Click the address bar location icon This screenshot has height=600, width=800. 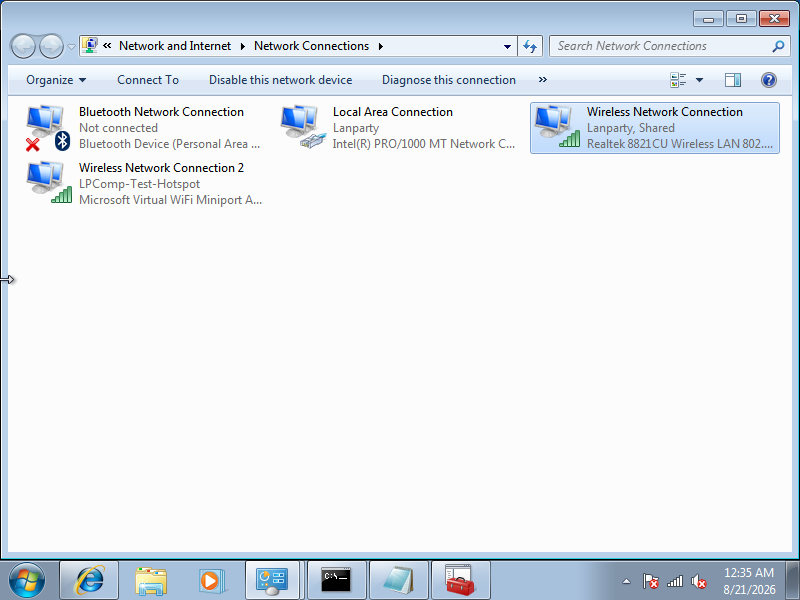[x=90, y=45]
